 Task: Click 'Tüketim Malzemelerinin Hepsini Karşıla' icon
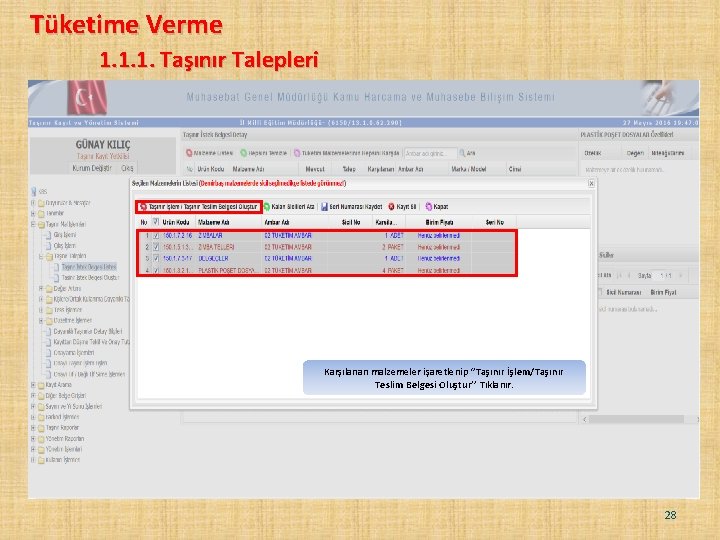[297, 153]
